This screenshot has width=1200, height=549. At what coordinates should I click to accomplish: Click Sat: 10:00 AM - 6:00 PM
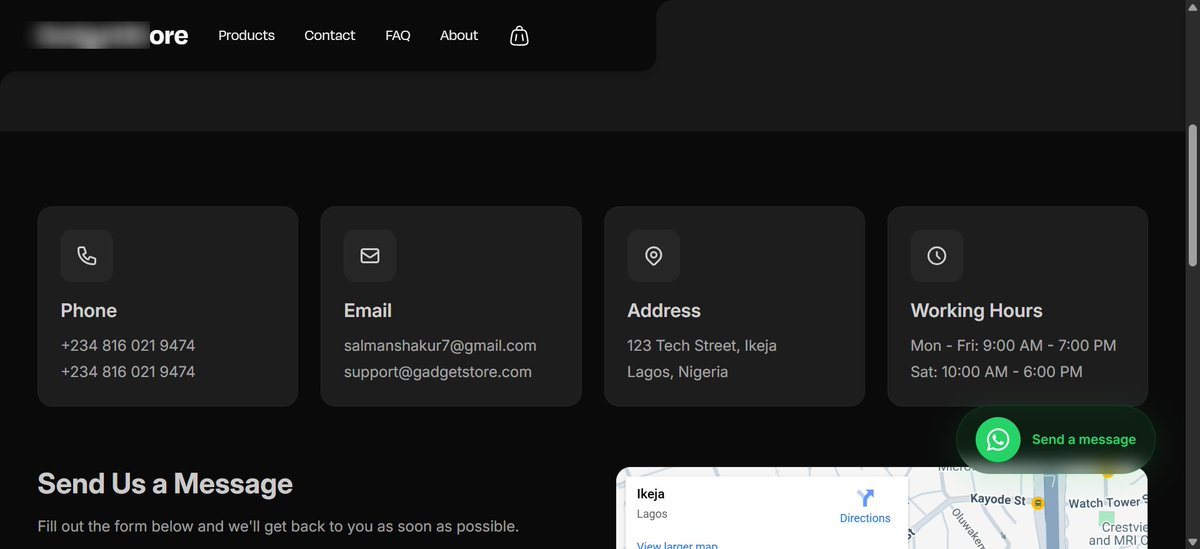996,372
